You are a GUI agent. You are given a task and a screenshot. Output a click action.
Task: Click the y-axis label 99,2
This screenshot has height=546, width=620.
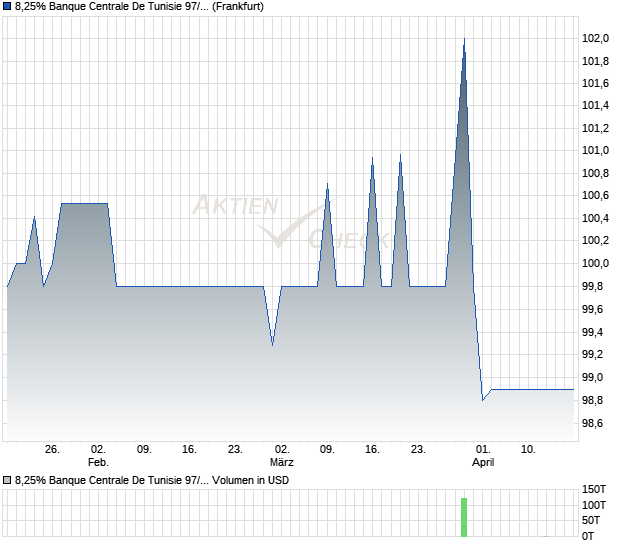[592, 354]
